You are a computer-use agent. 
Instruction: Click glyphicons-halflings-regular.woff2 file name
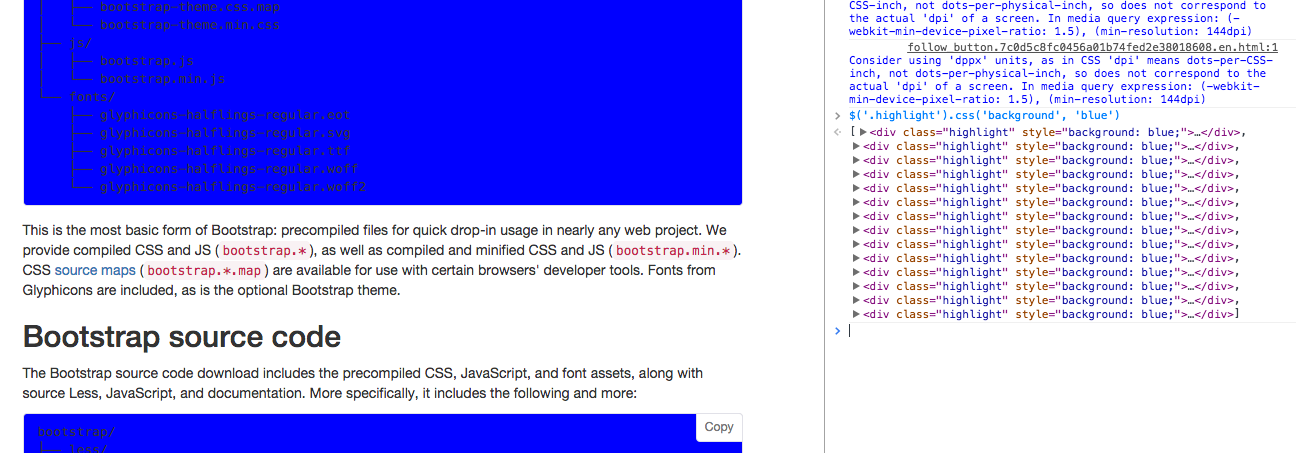(233, 187)
